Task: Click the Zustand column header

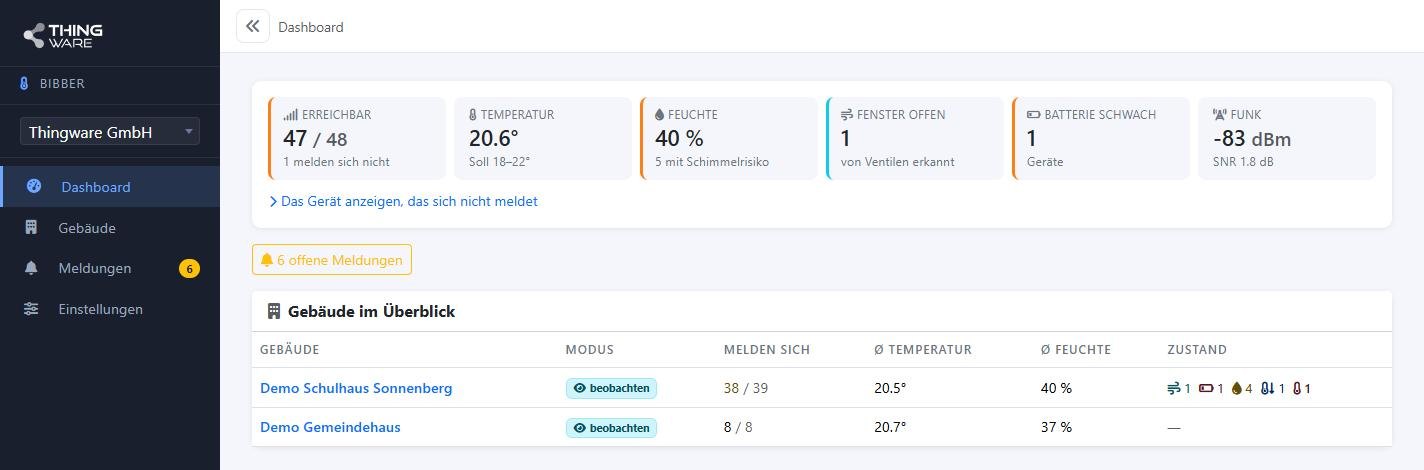Action: point(1197,350)
